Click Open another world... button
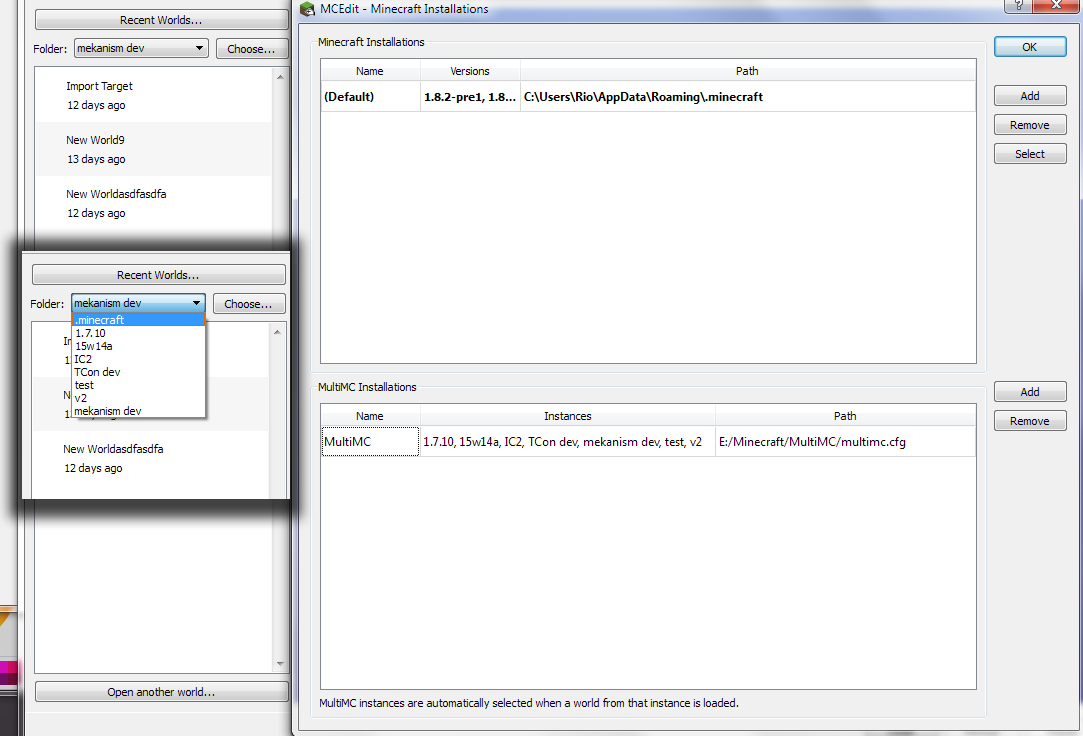The width and height of the screenshot is (1083, 736). click(x=162, y=692)
